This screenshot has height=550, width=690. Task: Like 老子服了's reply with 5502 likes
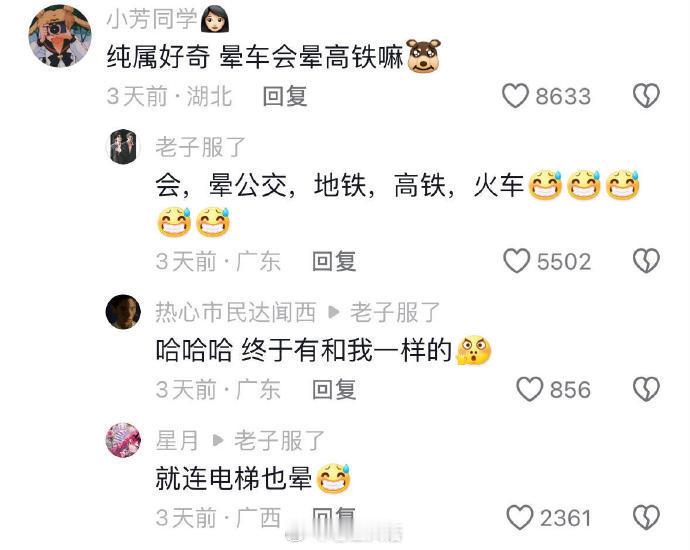pos(516,261)
